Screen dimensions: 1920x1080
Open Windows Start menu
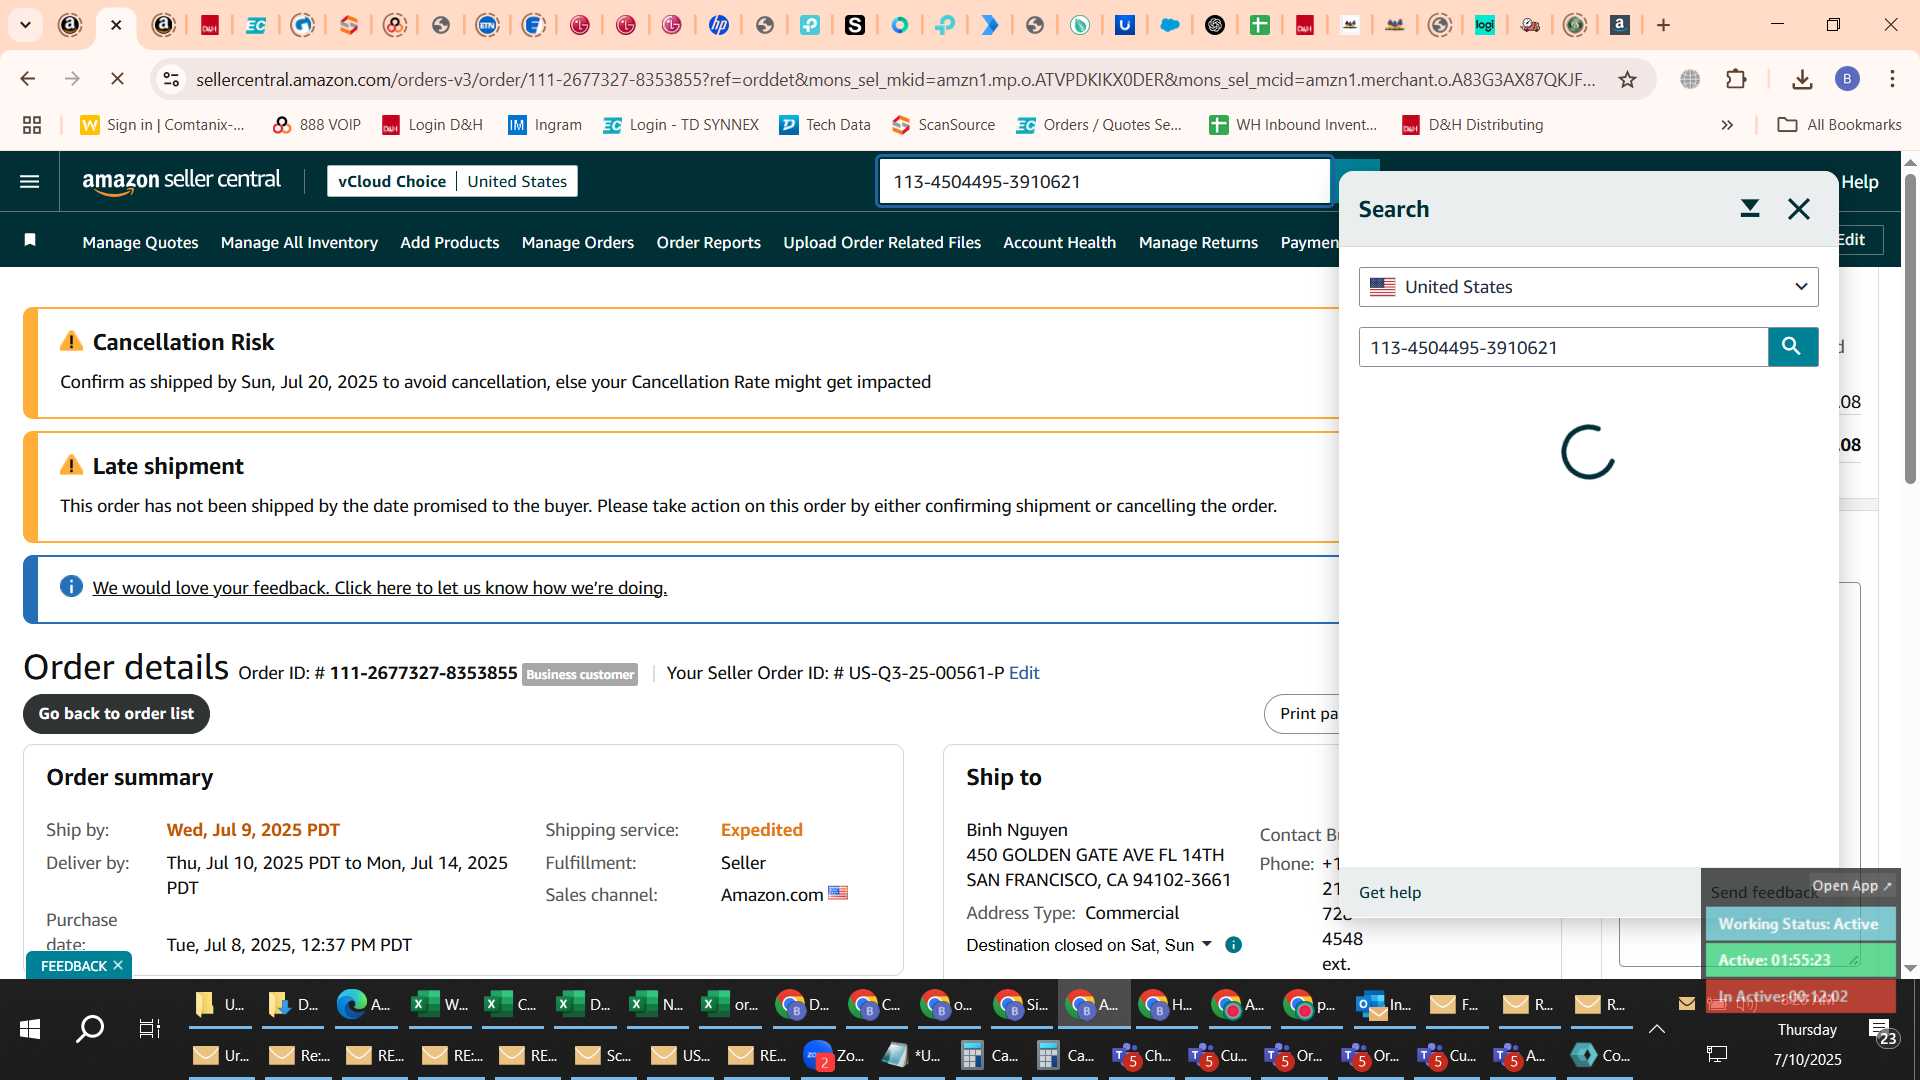[x=29, y=1028]
